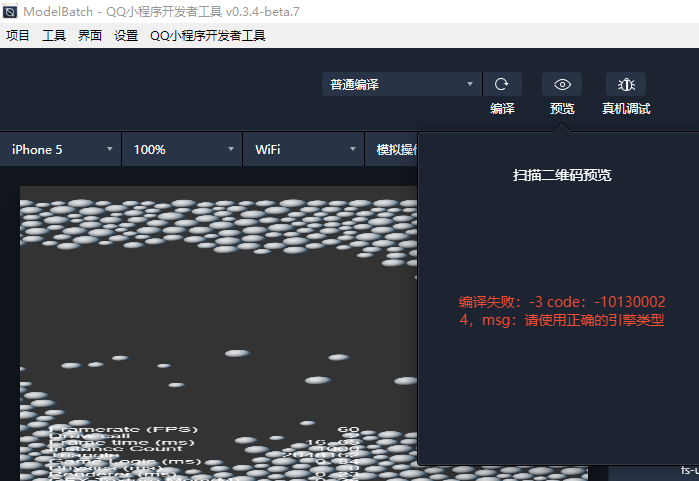The image size is (699, 481).
Task: Open the WiFi network dropdown
Action: pyautogui.click(x=304, y=149)
